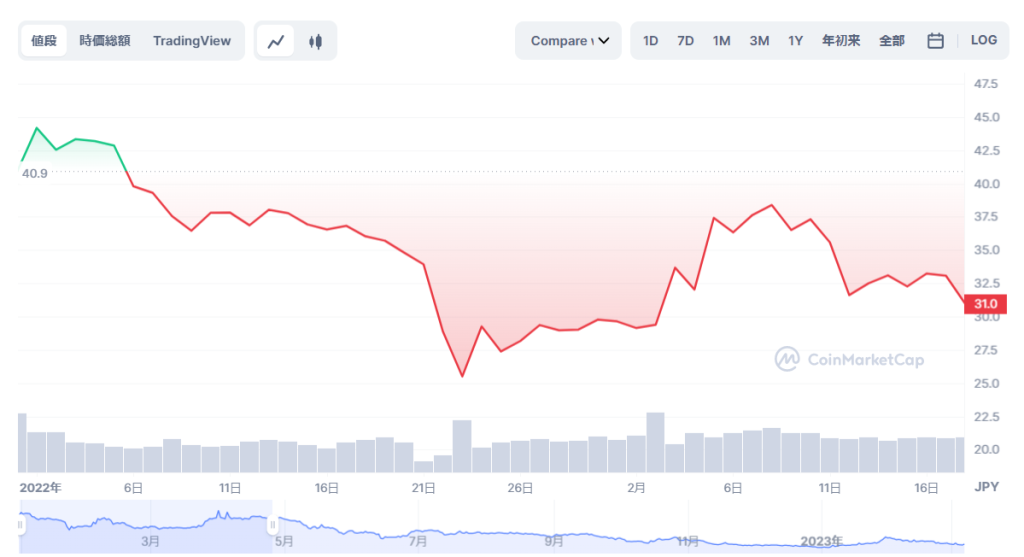Open the calendar date picker

click(x=935, y=41)
